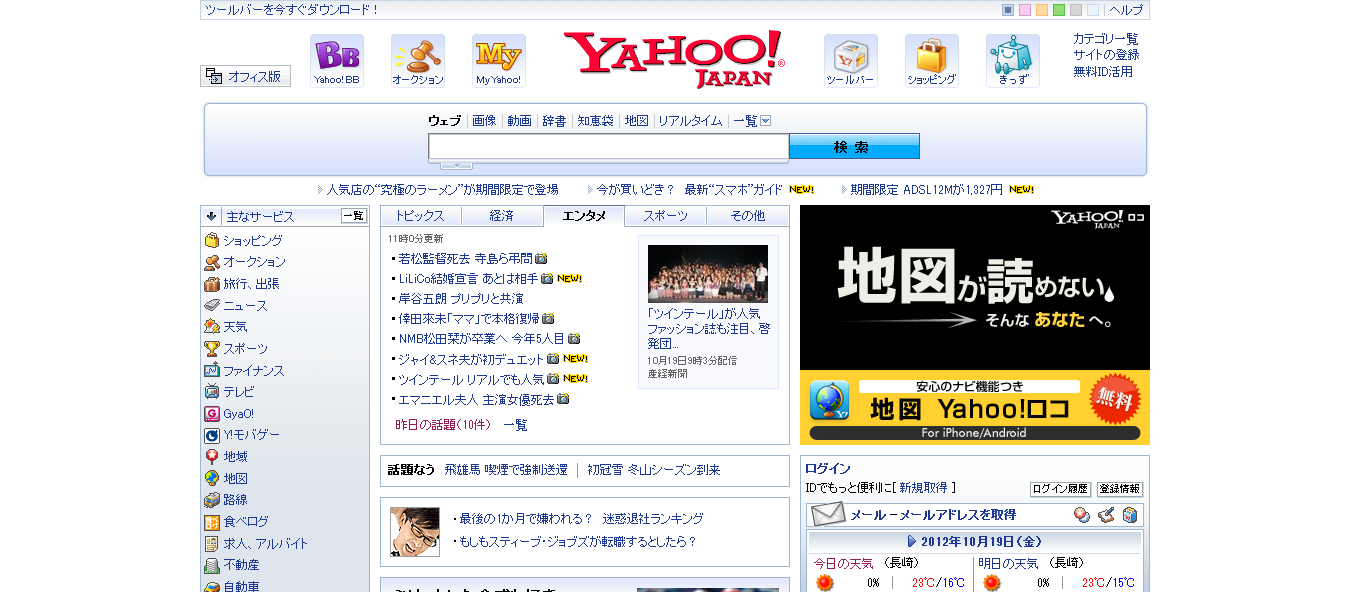Click the 旅行、出張 suitcase icon
Viewport: 1349px width, 592px height.
point(212,284)
